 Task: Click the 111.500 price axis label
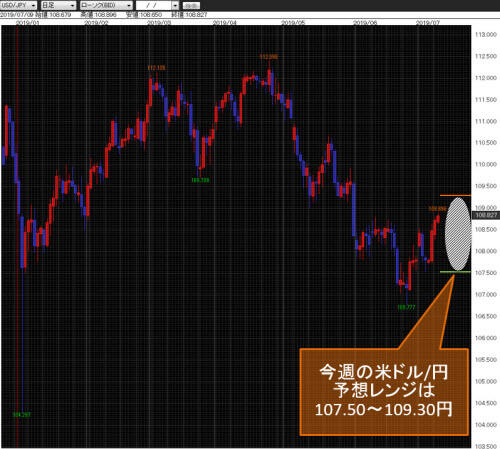pyautogui.click(x=486, y=100)
